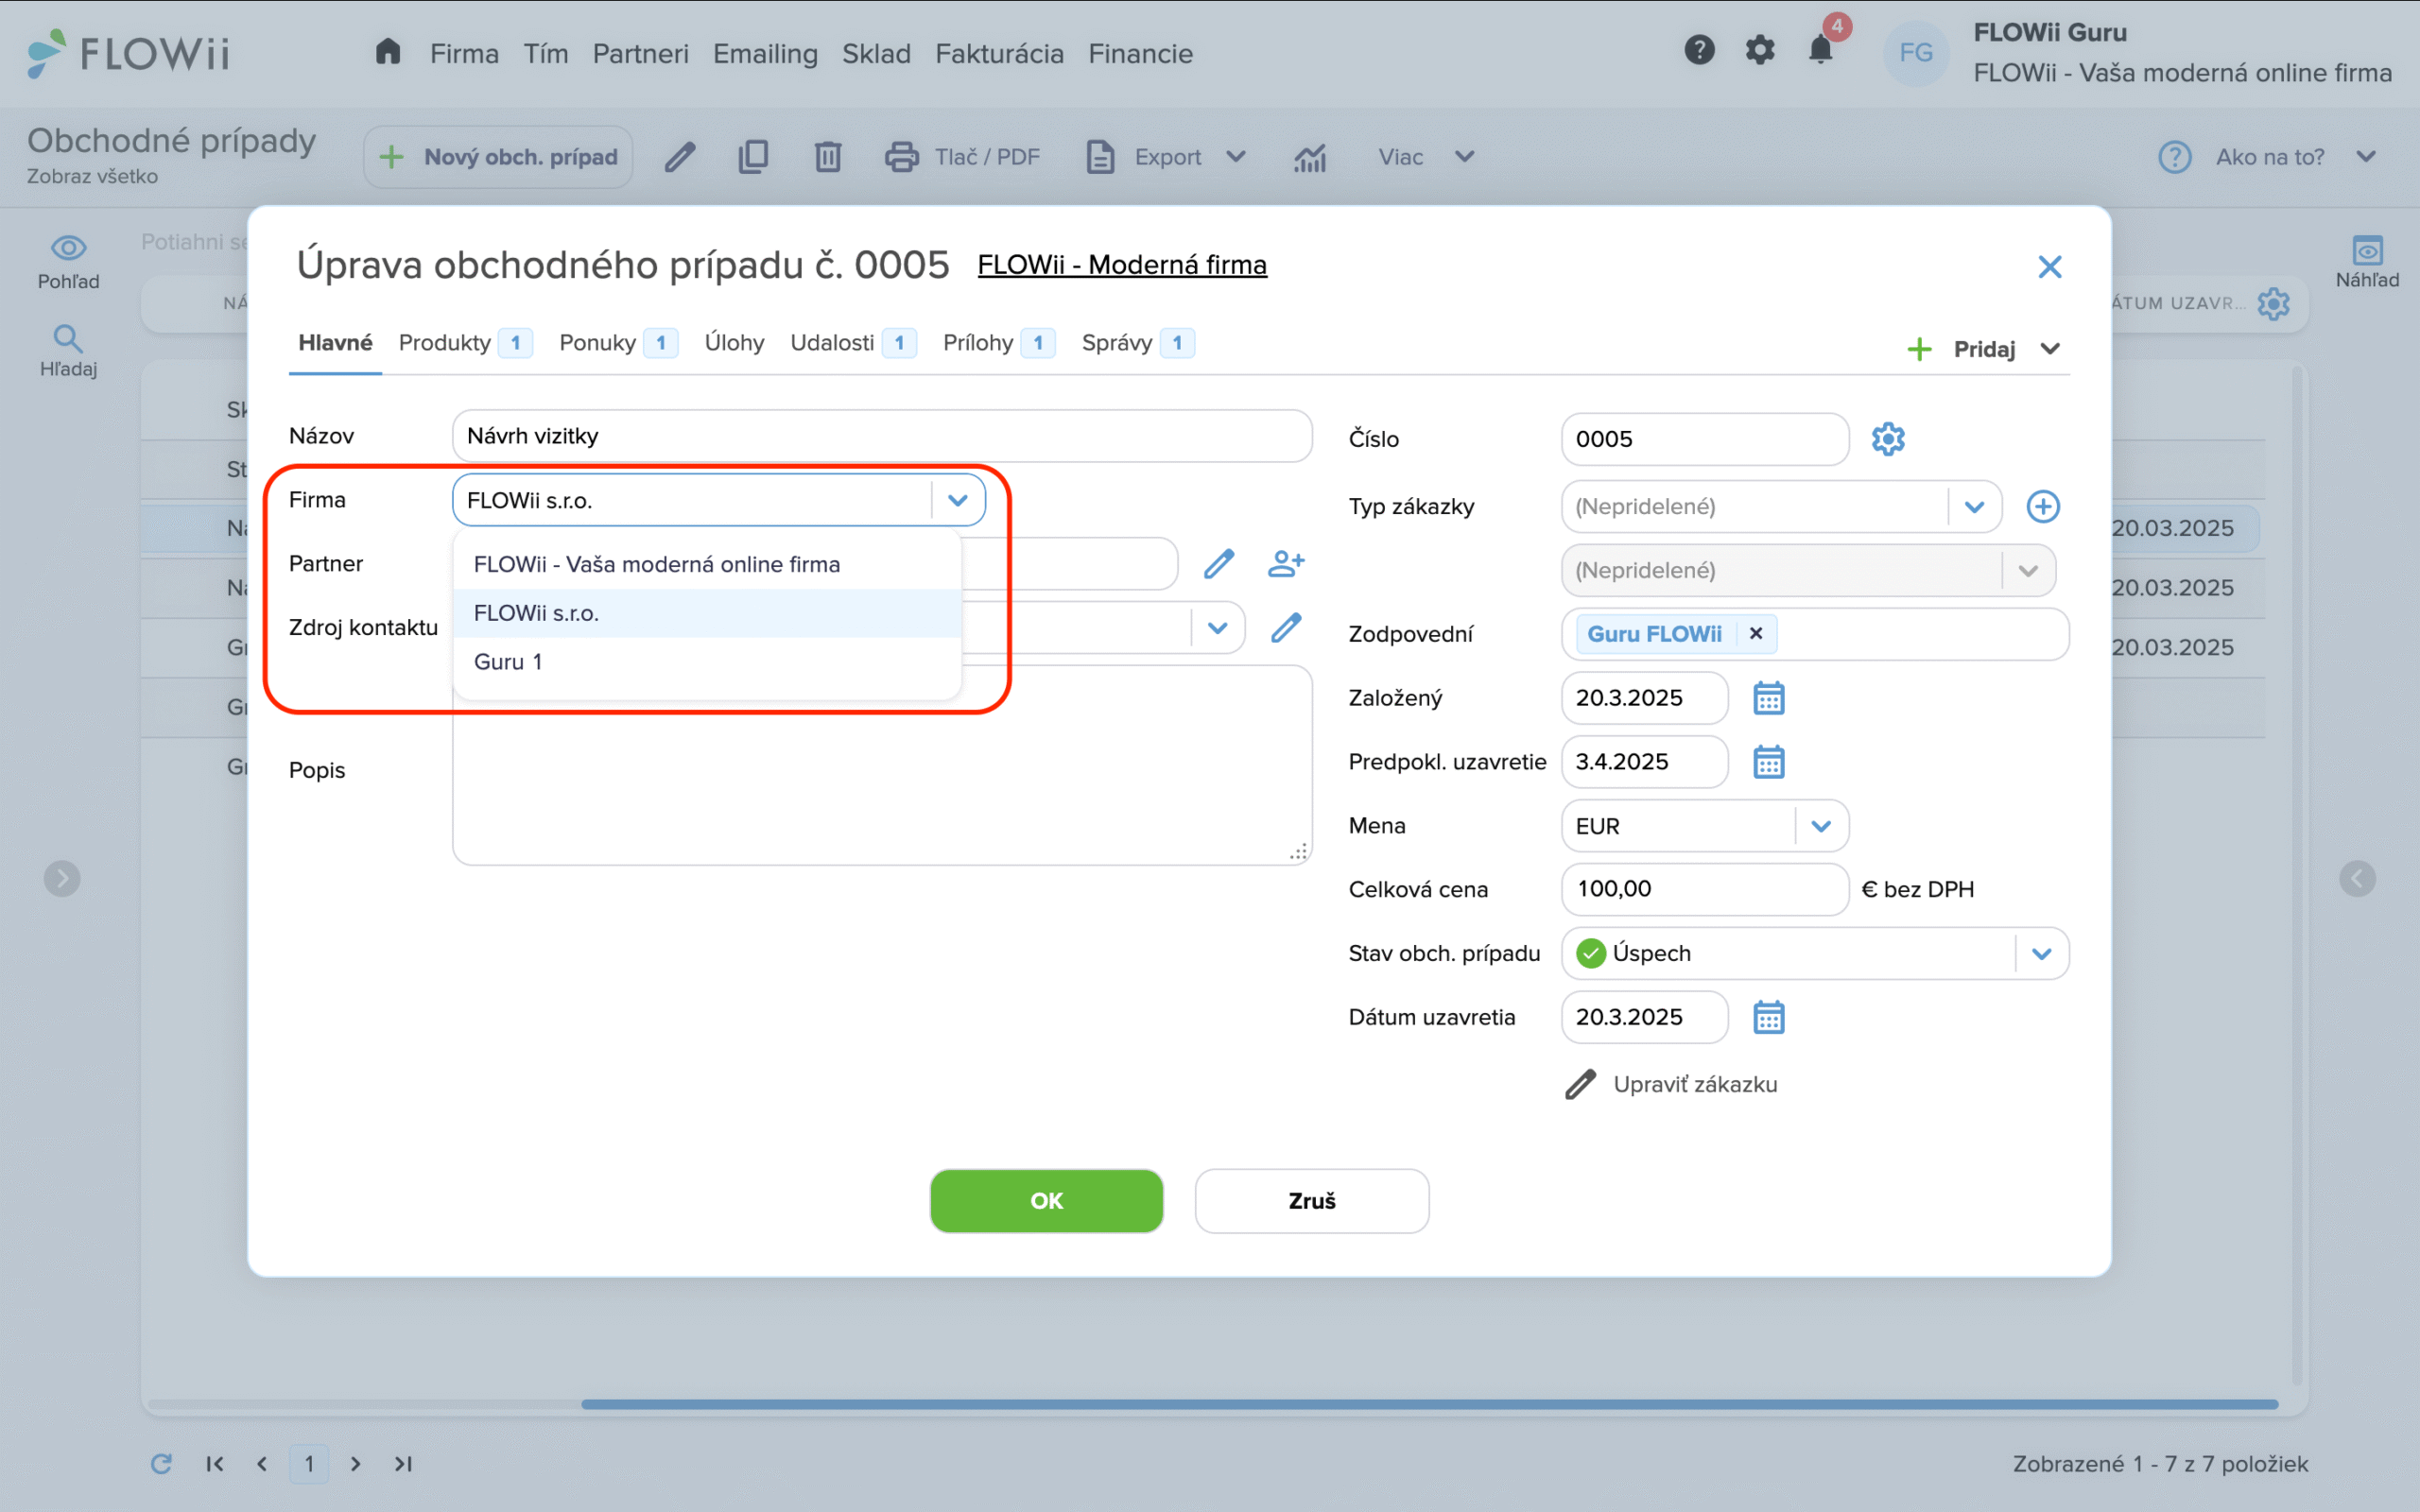Open Fakturácia menu
The image size is (2420, 1512).
pyautogui.click(x=999, y=53)
